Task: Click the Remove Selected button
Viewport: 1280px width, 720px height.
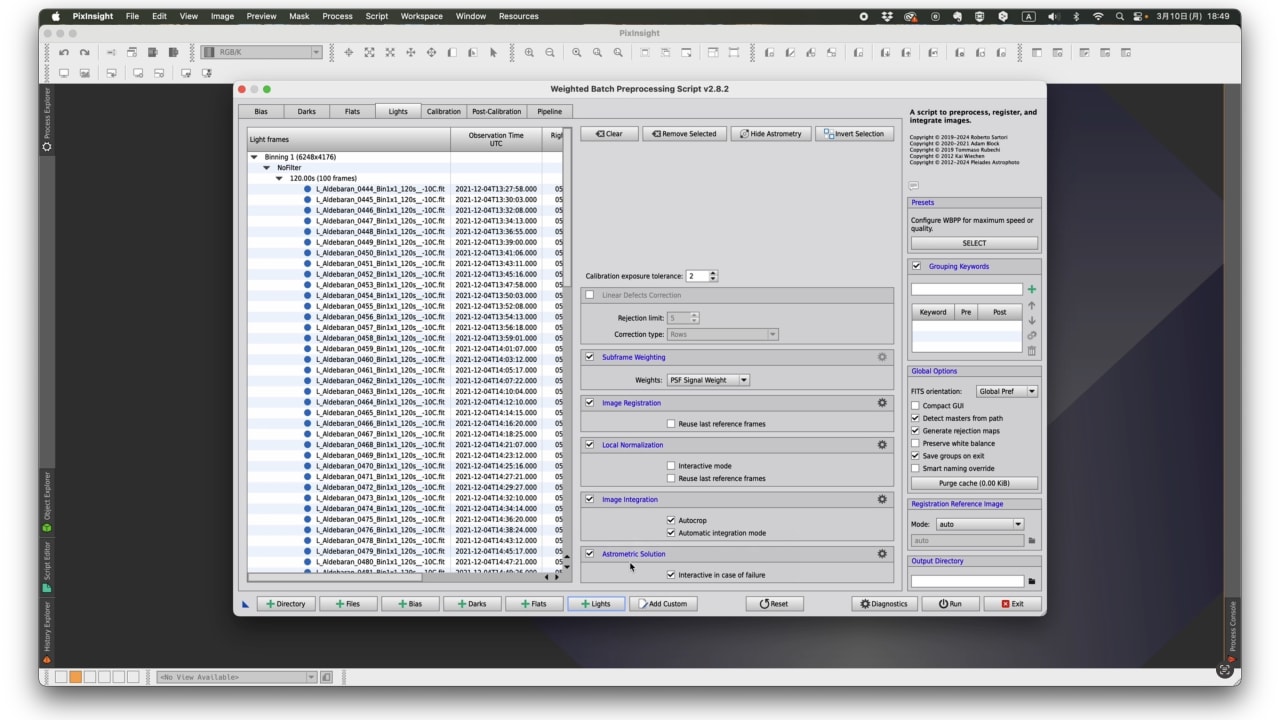Action: click(x=685, y=134)
